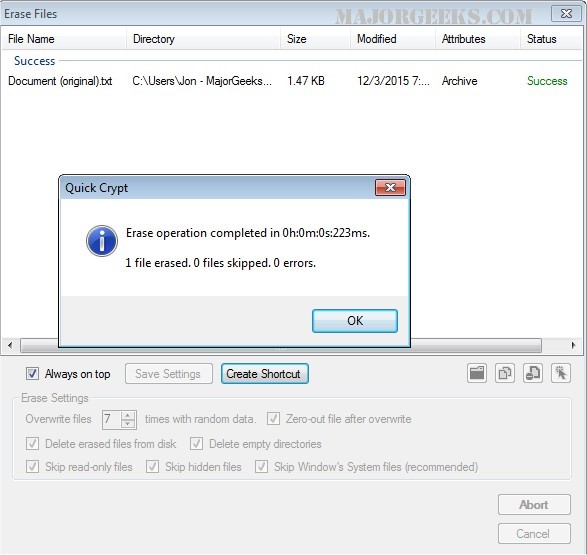Sort by the Status column header
Viewport: 587px width, 555px height.
(551, 39)
